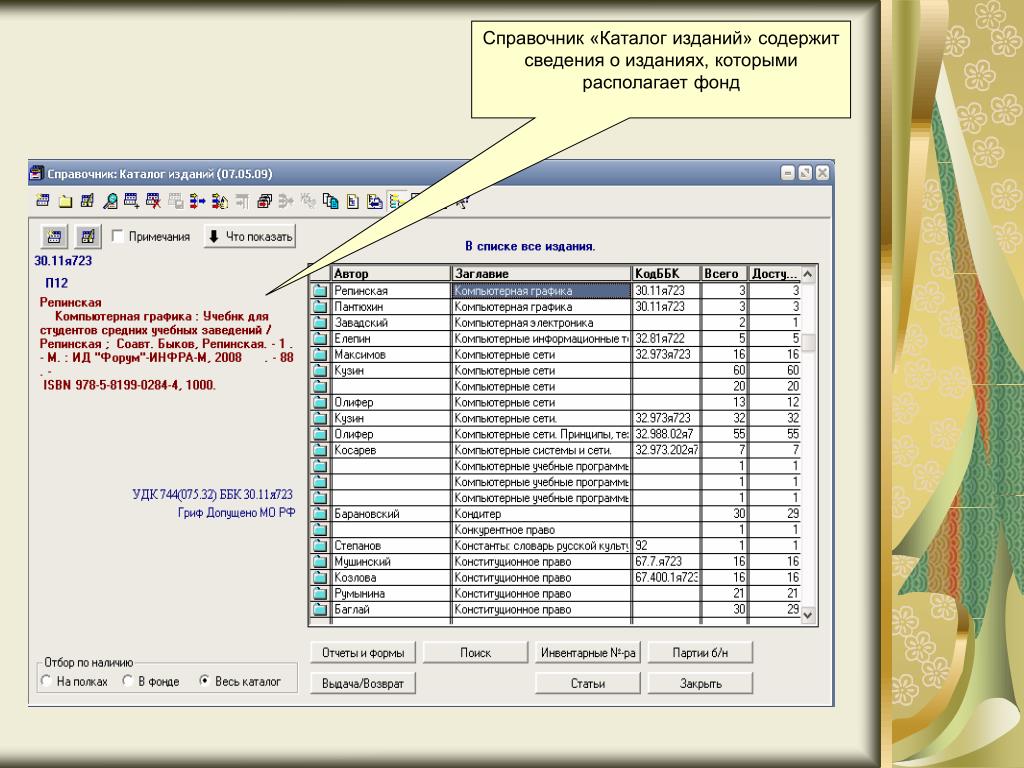Viewport: 1024px width, 768px height.
Task: Click the Досту... column header
Action: click(775, 274)
